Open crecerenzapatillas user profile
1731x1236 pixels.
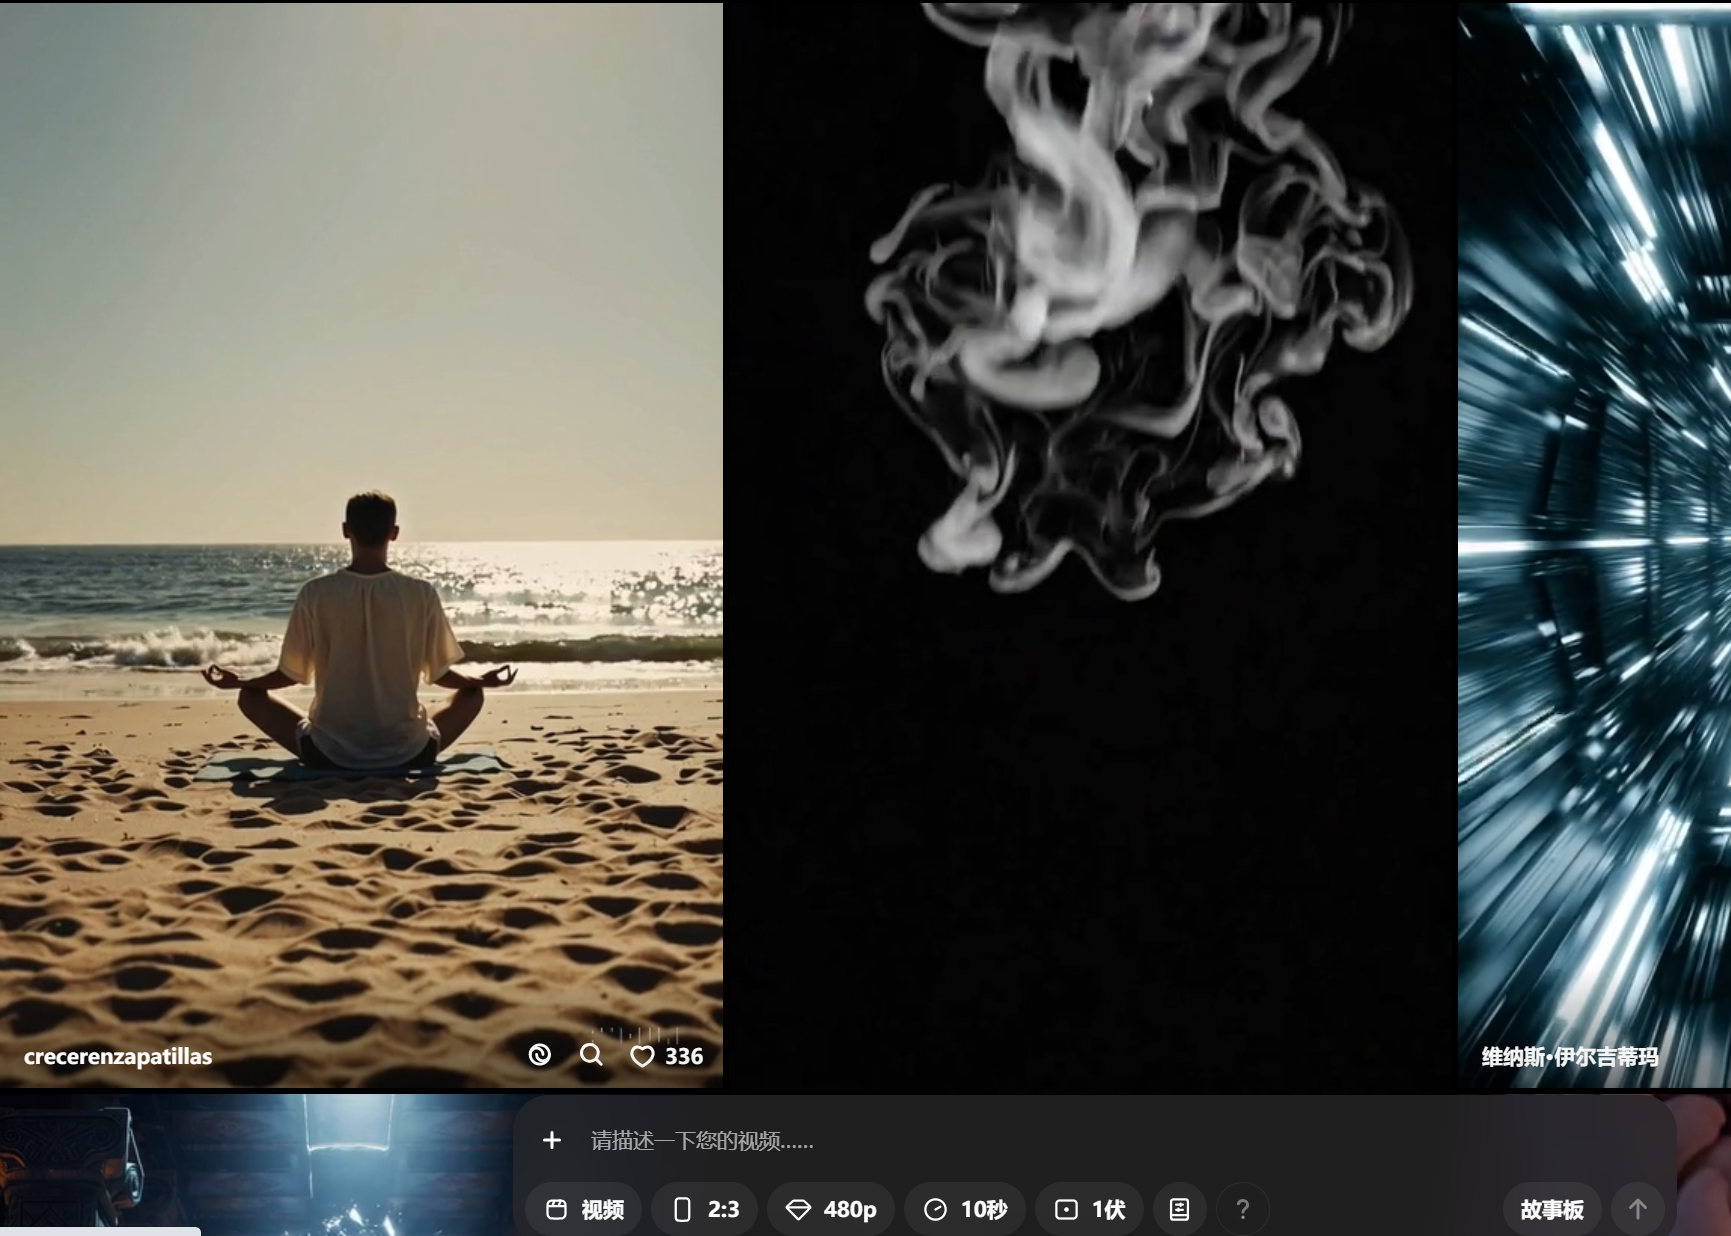click(x=118, y=1057)
